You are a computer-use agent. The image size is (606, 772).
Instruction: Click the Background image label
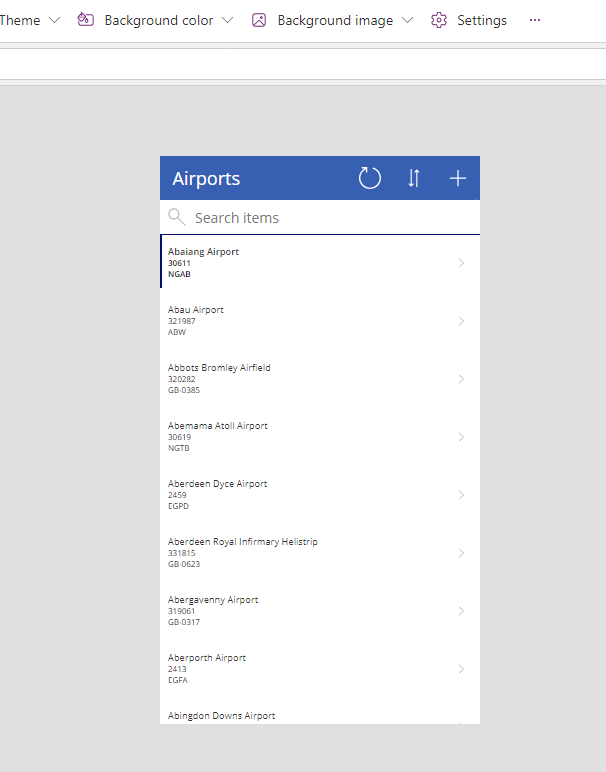tap(335, 20)
